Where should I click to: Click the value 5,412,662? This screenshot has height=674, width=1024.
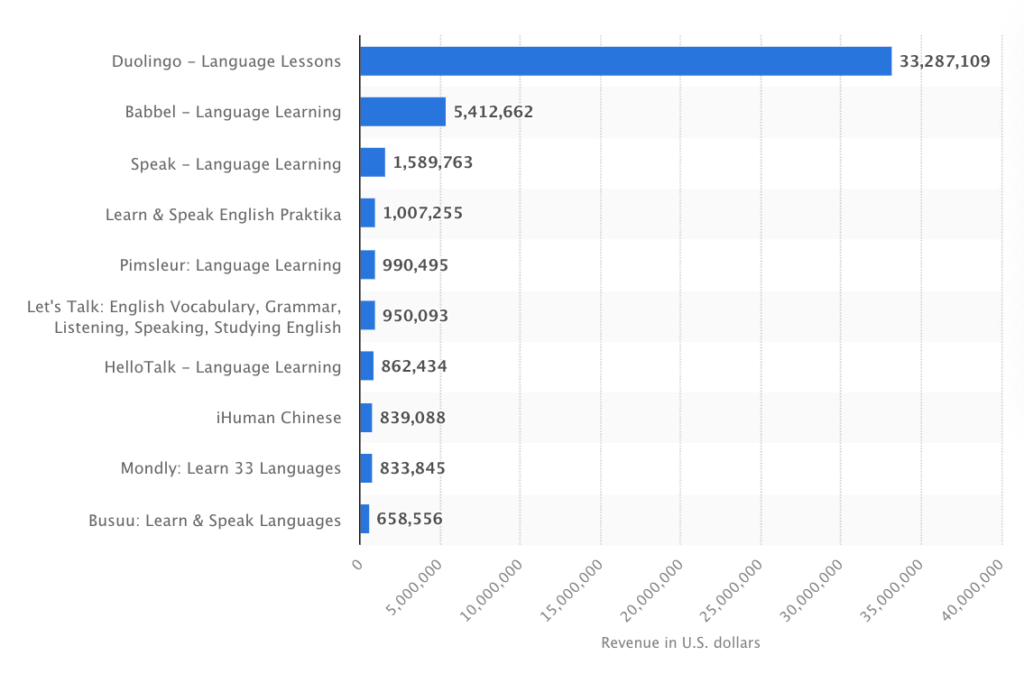(x=494, y=112)
